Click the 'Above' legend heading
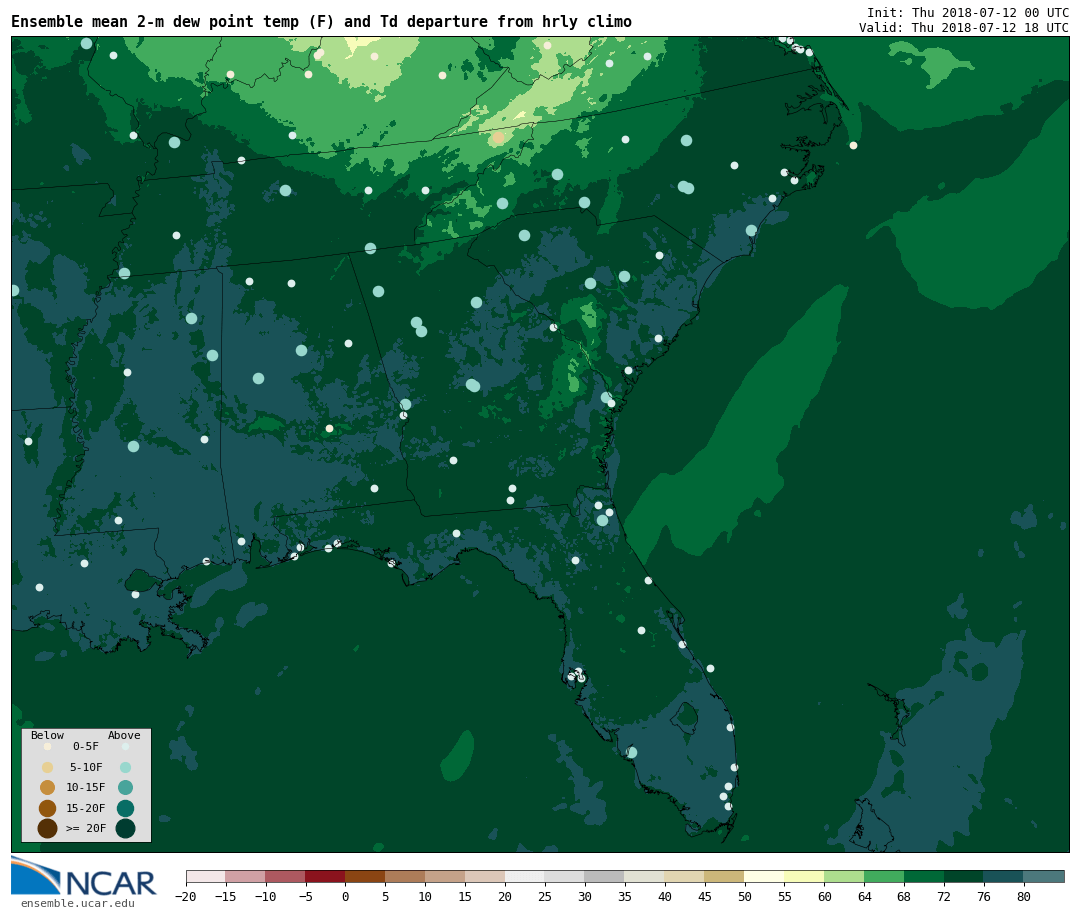This screenshot has height=915, width=1080. coord(124,735)
